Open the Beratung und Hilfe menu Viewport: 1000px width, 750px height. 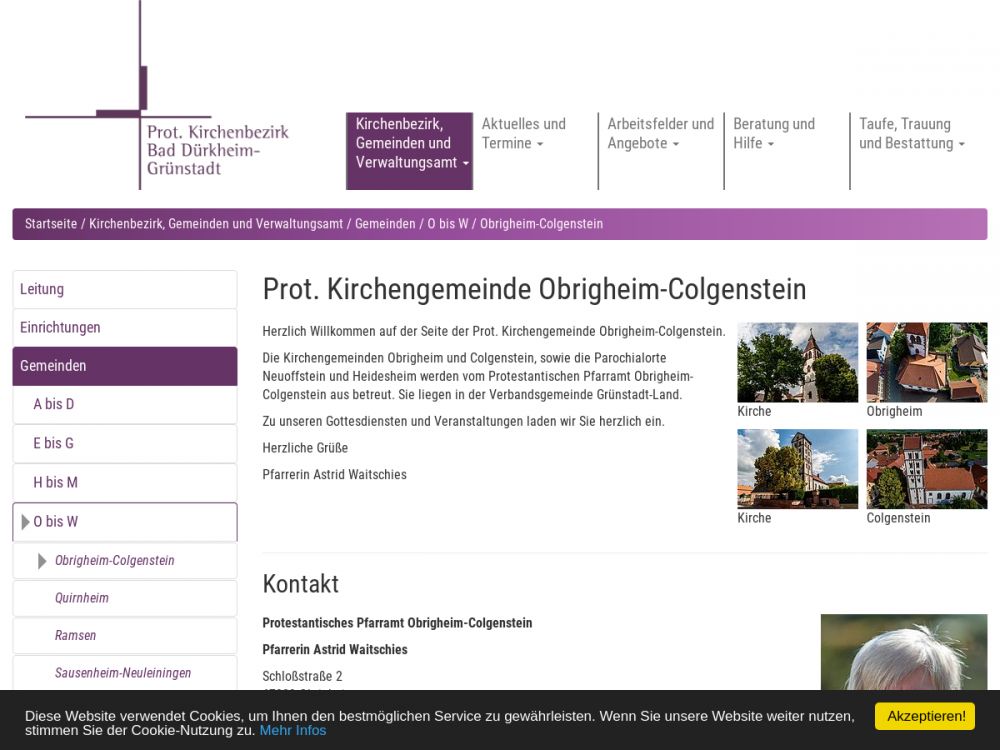click(x=774, y=134)
